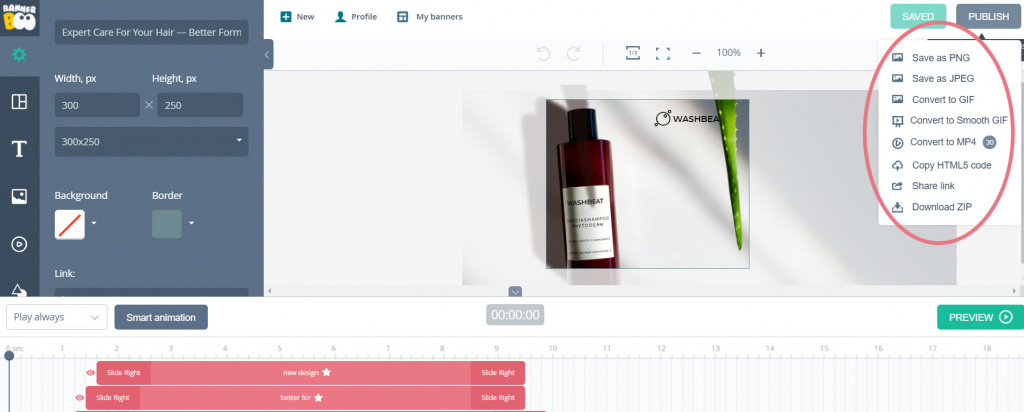The height and width of the screenshot is (412, 1024).
Task: Click the Undo arrow
Action: (x=543, y=54)
